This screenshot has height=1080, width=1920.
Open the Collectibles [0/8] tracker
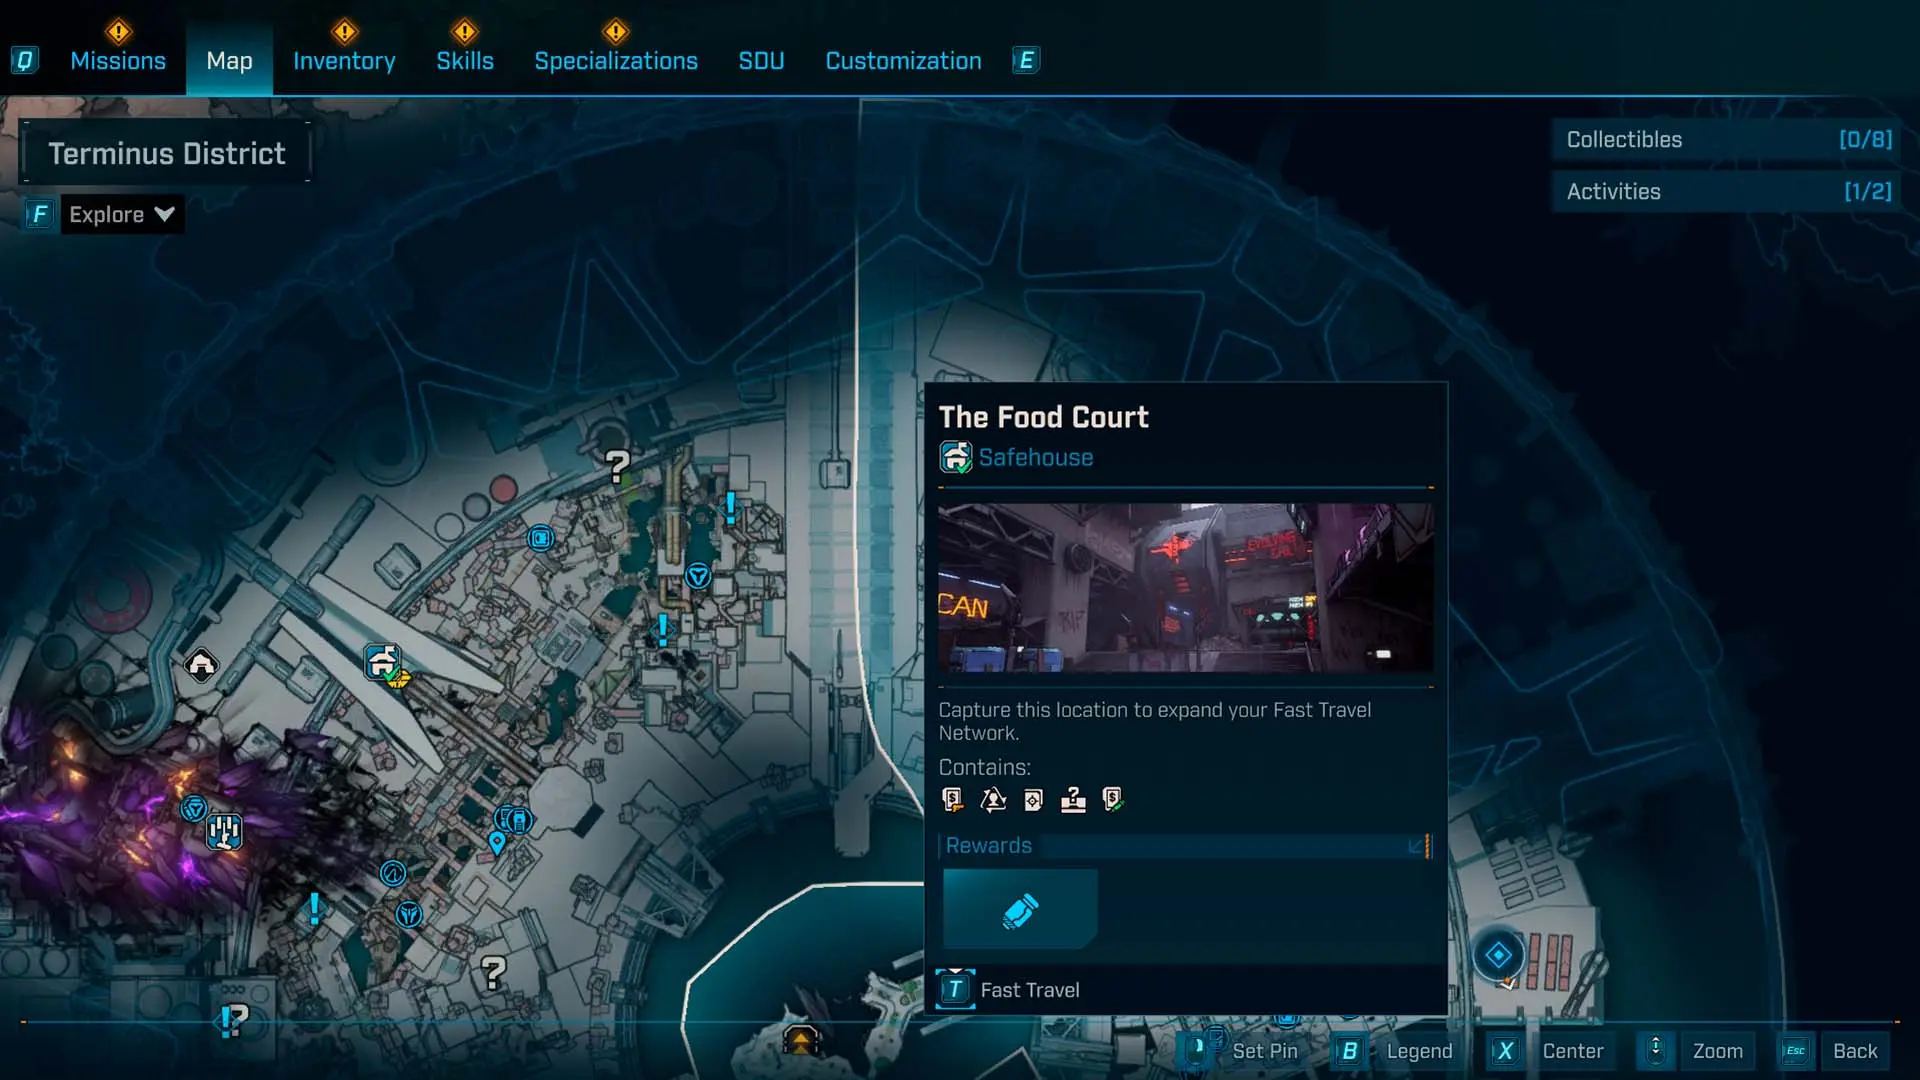1728,140
